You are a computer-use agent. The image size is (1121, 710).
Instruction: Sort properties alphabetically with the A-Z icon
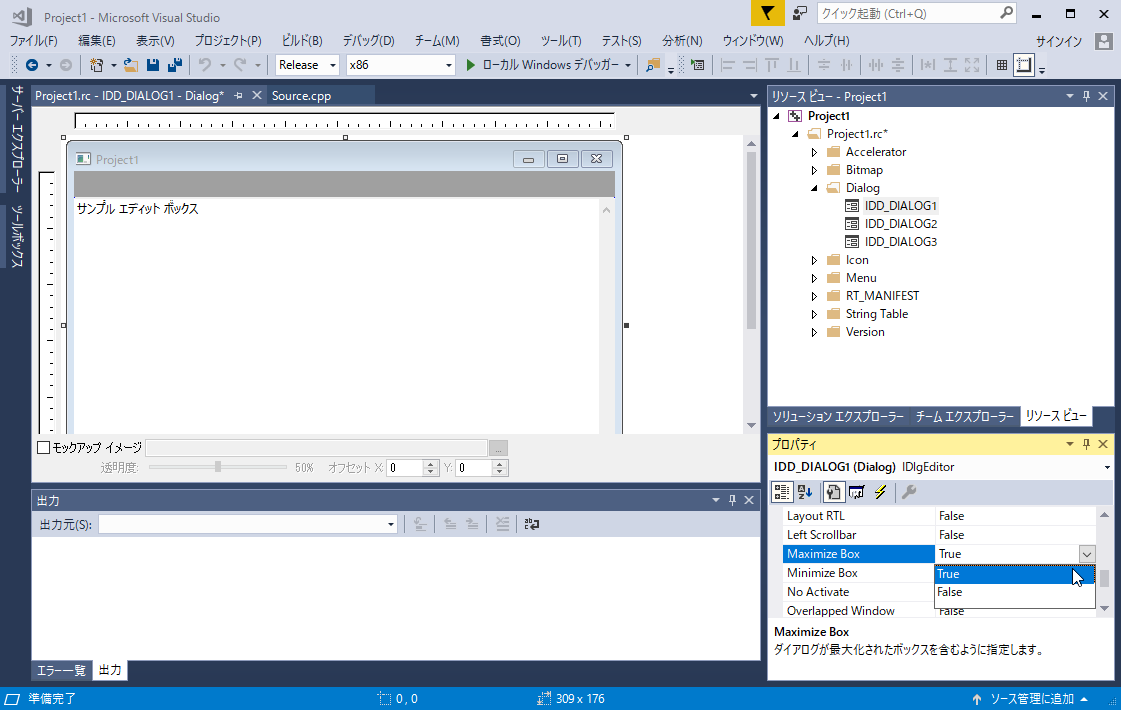(x=805, y=492)
